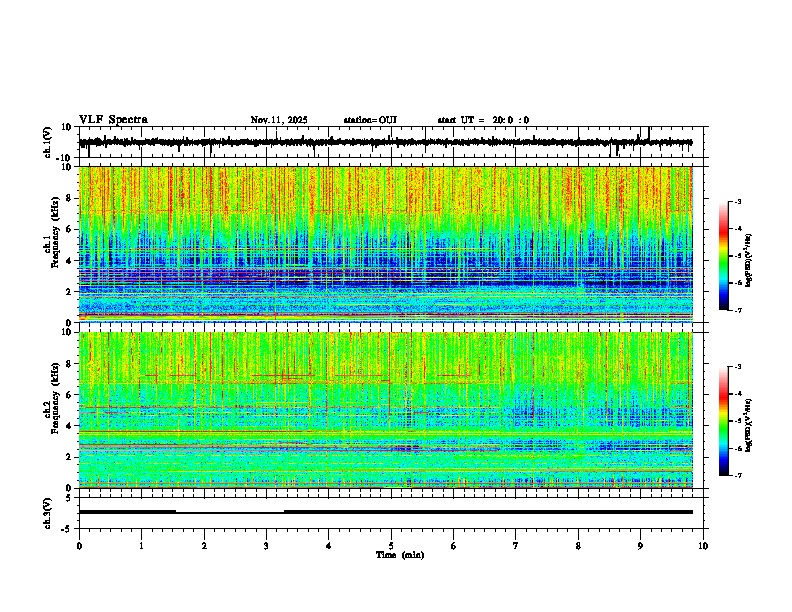Click the time axis tick label '3'
The image size is (792, 612).
tap(266, 546)
